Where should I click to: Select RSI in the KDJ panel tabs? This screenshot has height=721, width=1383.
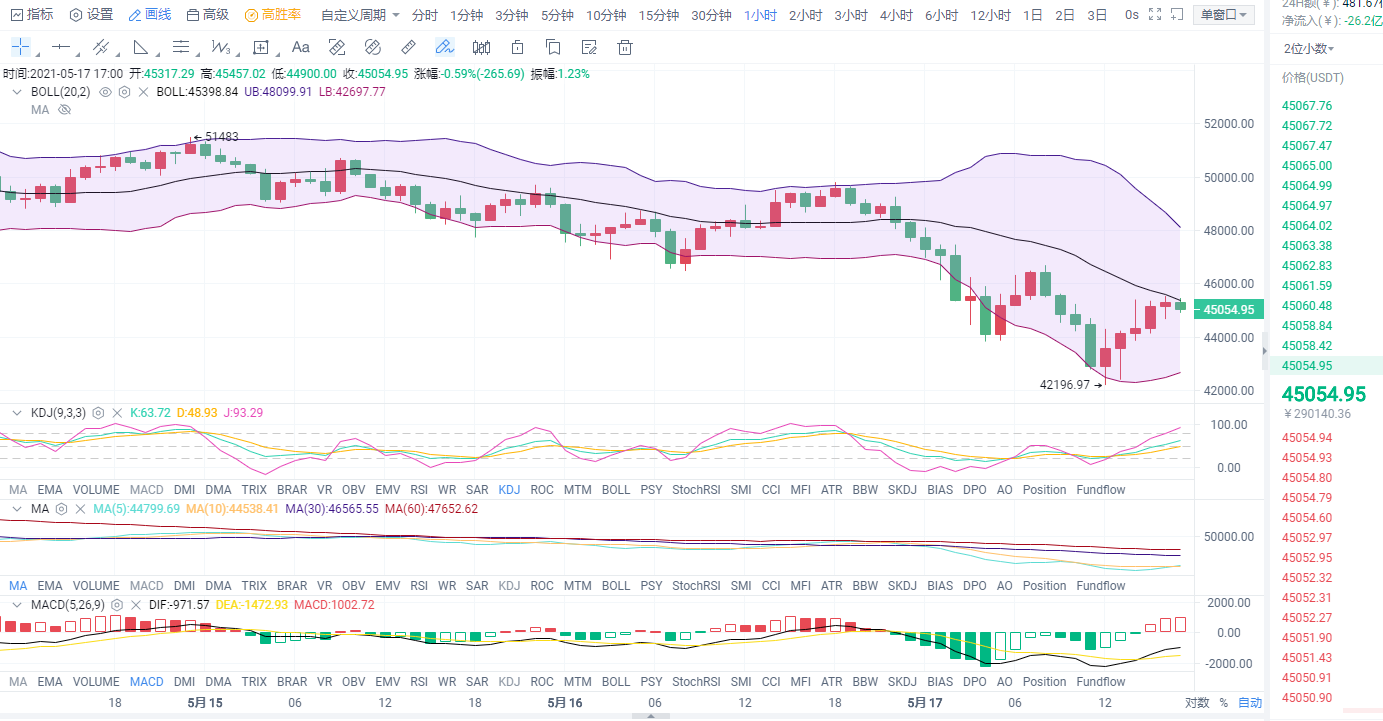tap(418, 490)
